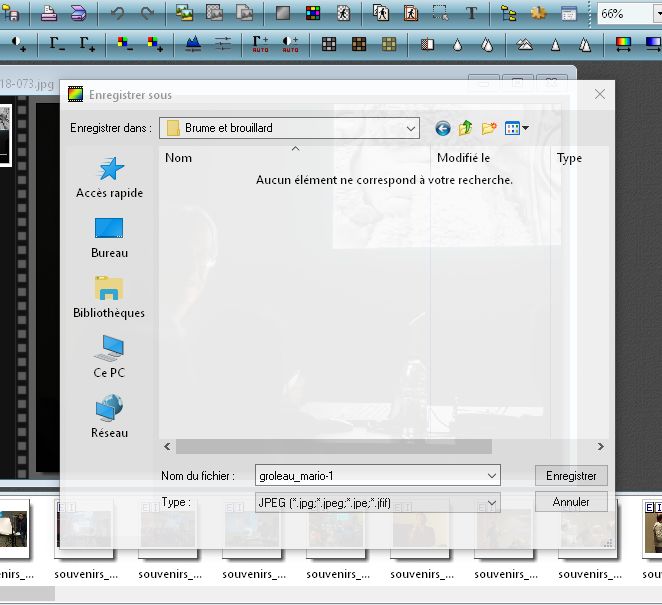Select Ce PC in the sidebar

109,358
